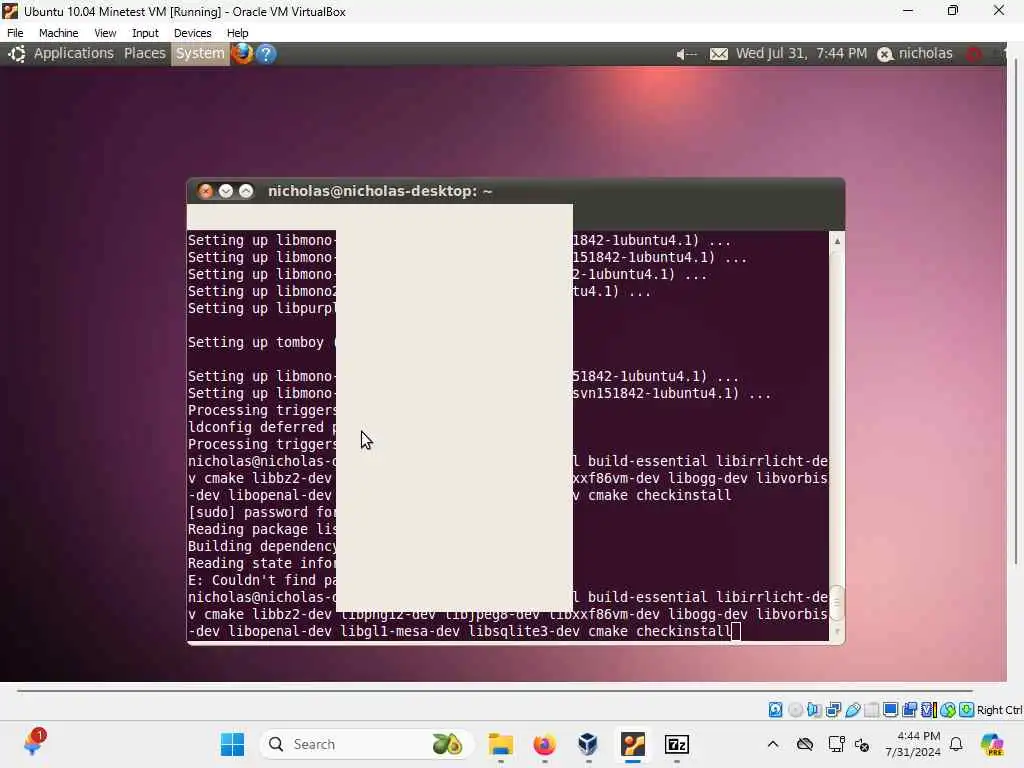This screenshot has height=768, width=1024.
Task: Open the widgets icon with notification badge
Action: (x=33, y=743)
